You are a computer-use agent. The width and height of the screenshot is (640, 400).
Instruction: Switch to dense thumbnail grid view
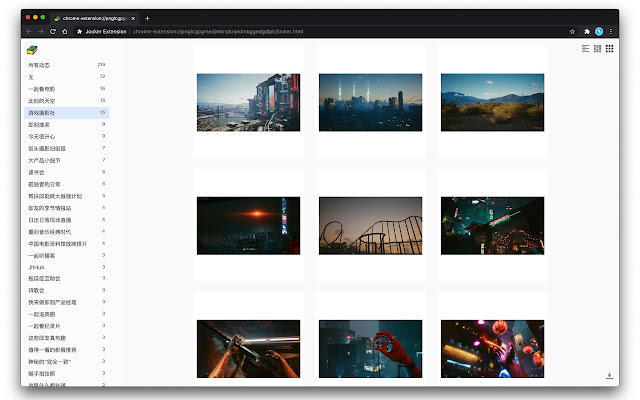pyautogui.click(x=609, y=49)
